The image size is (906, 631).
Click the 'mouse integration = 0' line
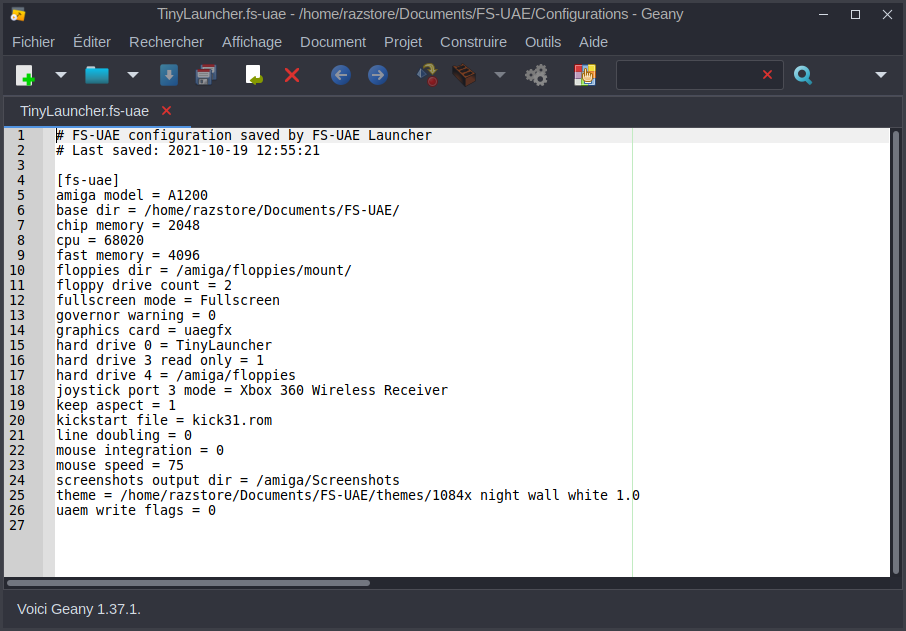point(140,451)
